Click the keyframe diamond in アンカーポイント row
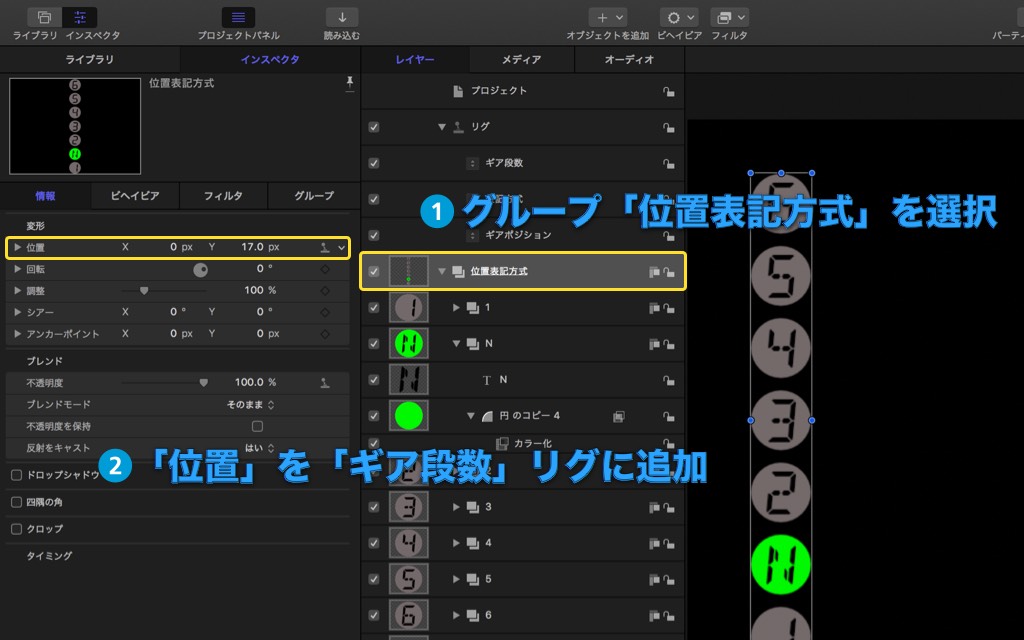Image resolution: width=1024 pixels, height=640 pixels. [325, 334]
